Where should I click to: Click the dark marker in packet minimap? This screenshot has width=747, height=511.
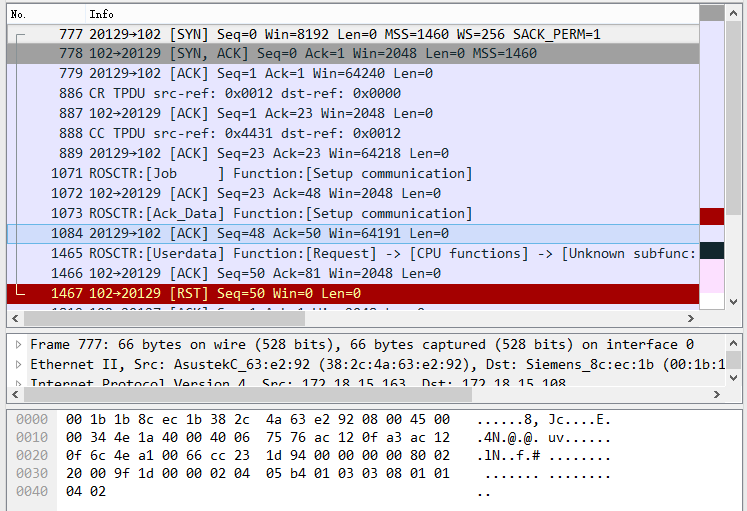tap(711, 251)
